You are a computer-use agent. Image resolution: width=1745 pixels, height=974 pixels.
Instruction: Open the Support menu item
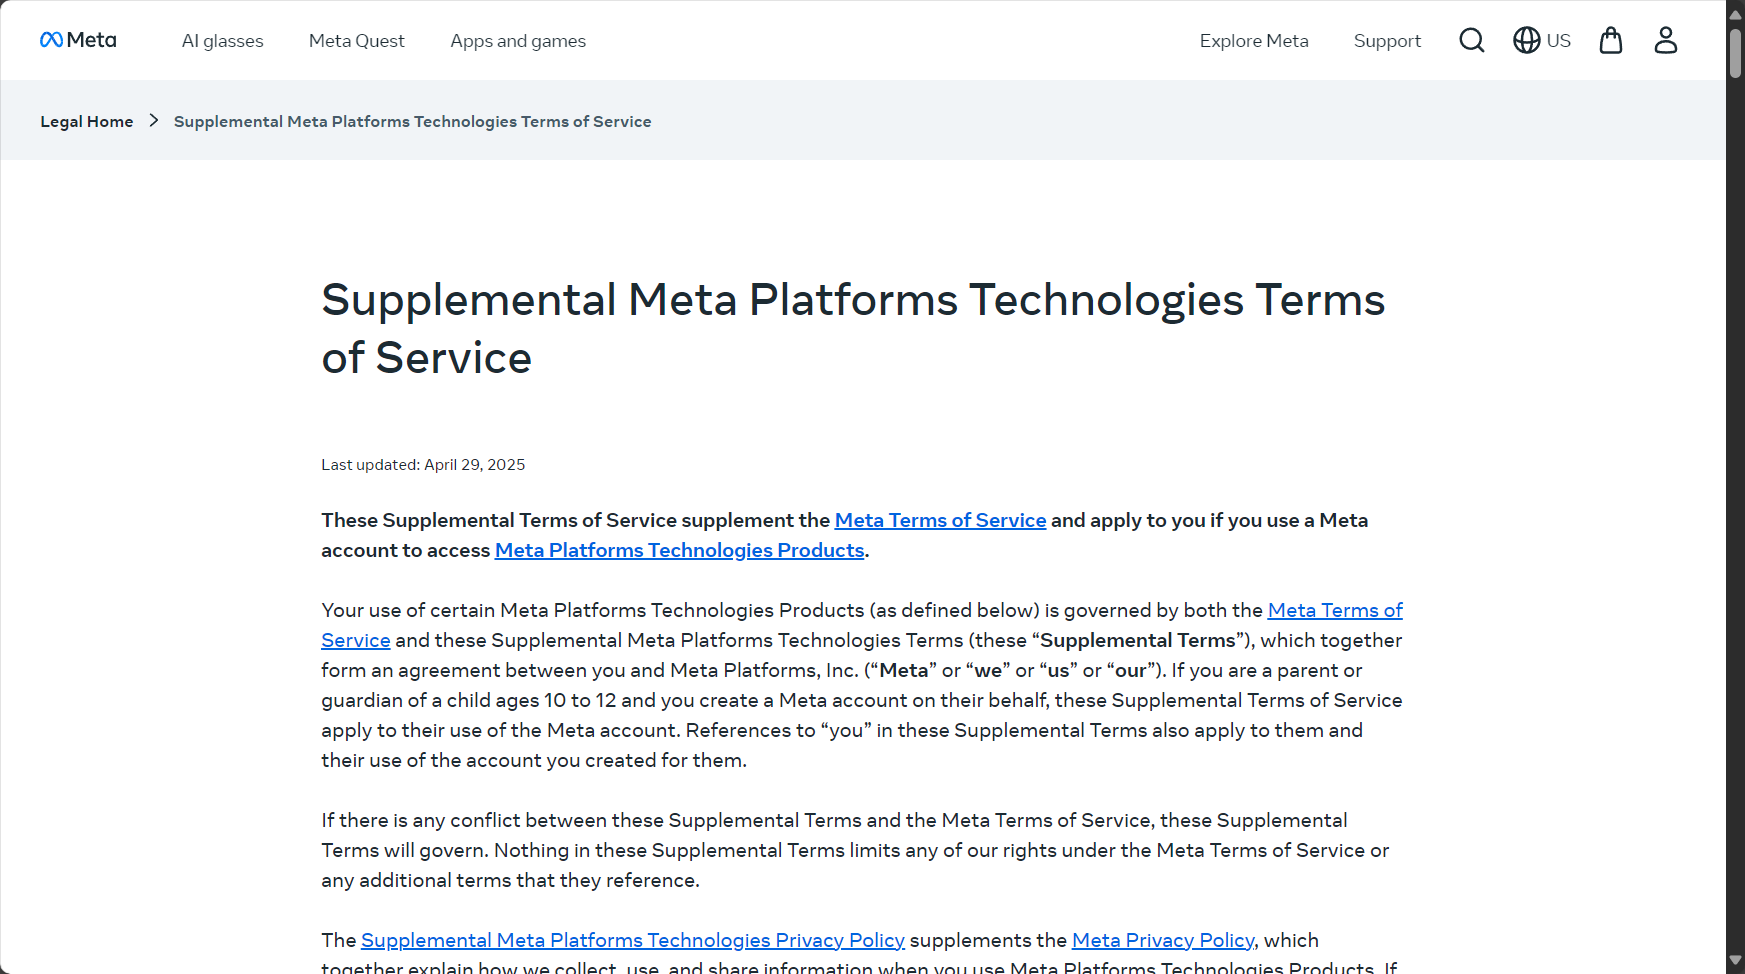1387,41
